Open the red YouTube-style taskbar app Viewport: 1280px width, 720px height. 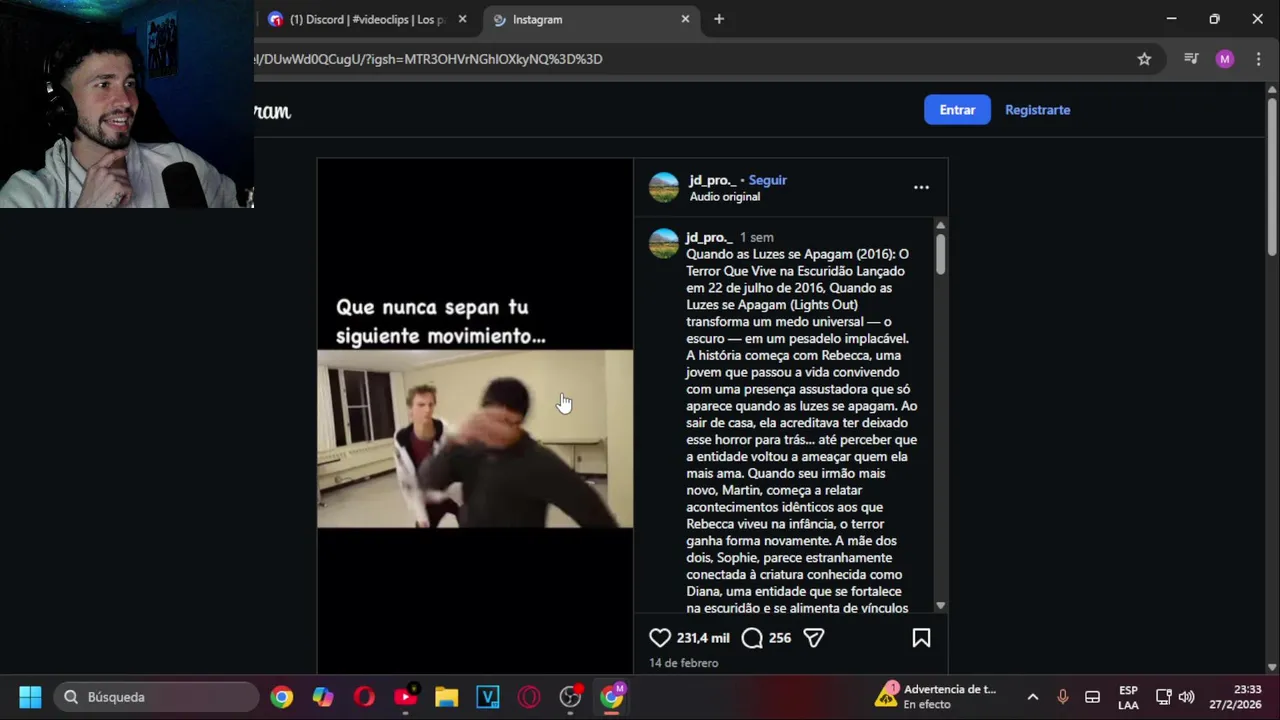point(406,697)
